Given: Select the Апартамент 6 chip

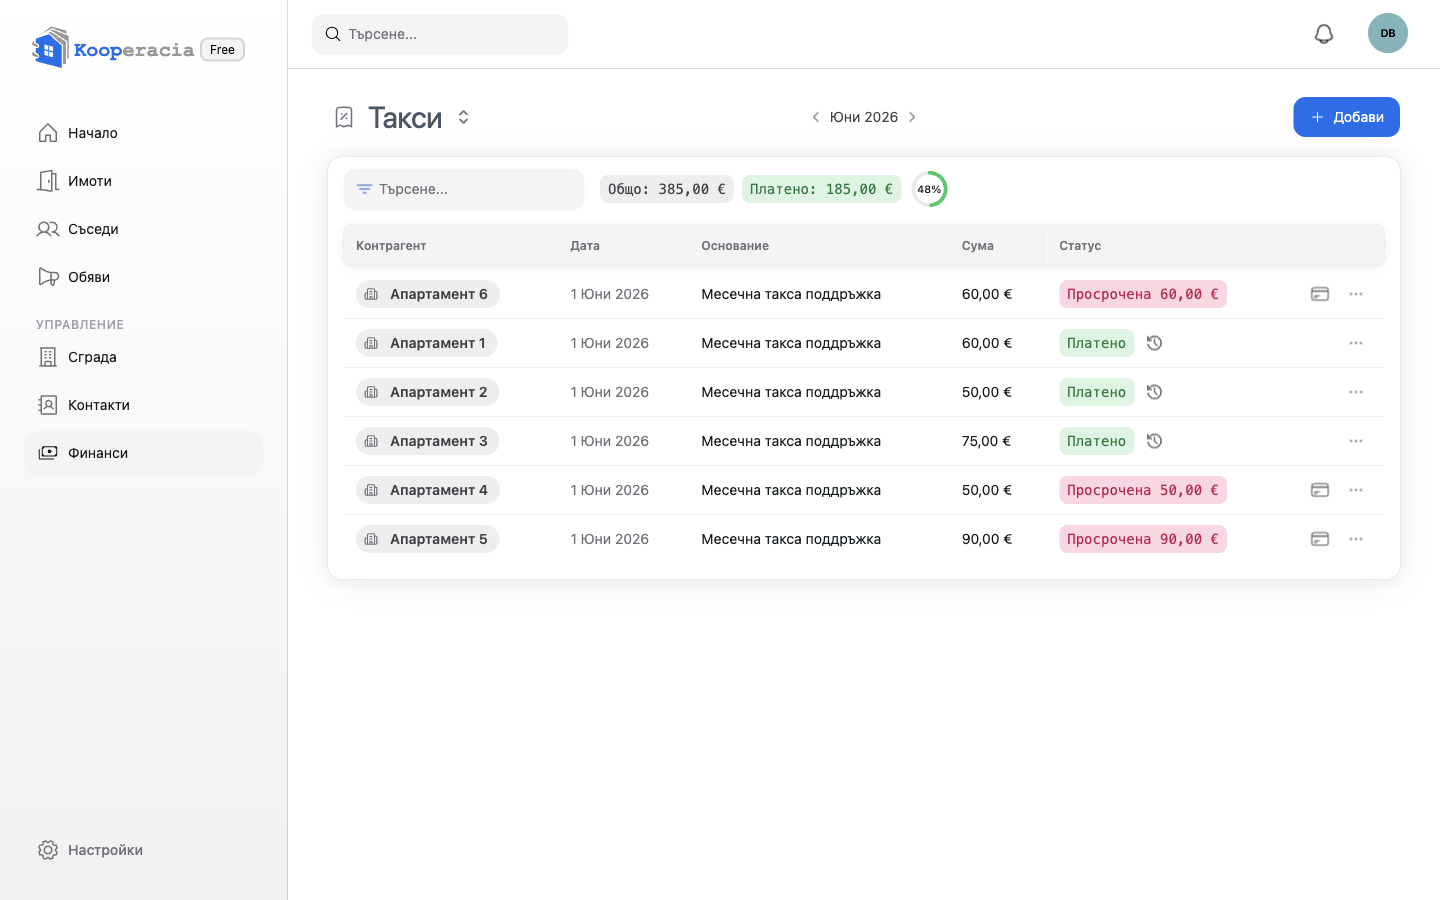Looking at the screenshot, I should [427, 294].
